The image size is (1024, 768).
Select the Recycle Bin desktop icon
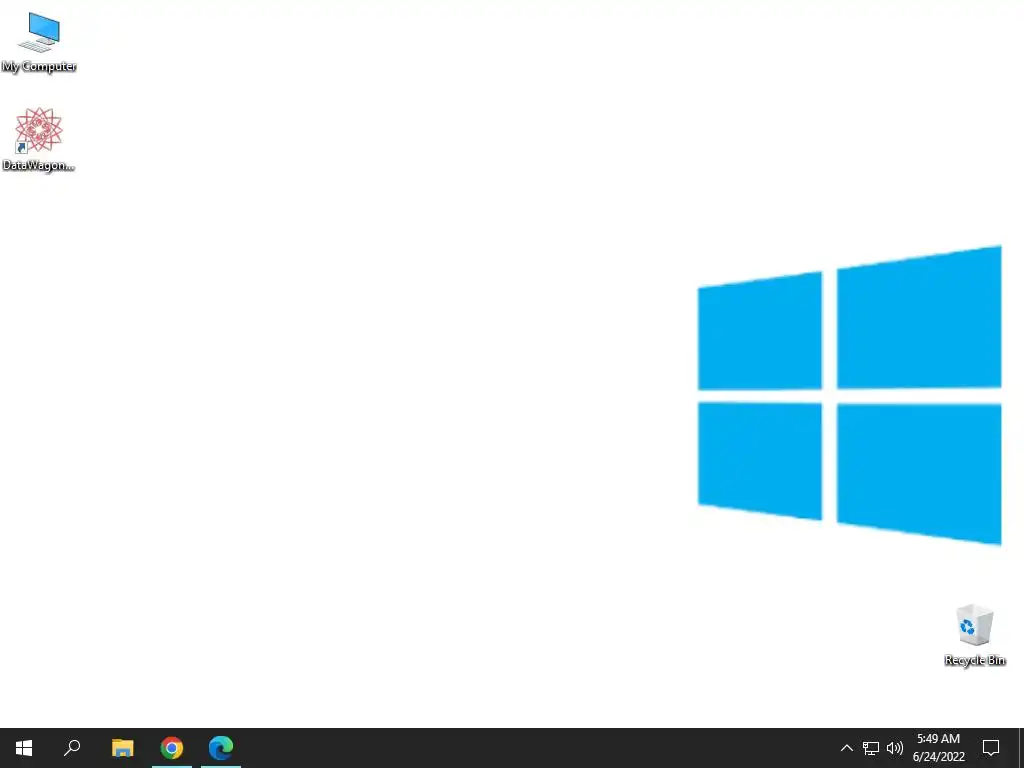click(x=974, y=635)
